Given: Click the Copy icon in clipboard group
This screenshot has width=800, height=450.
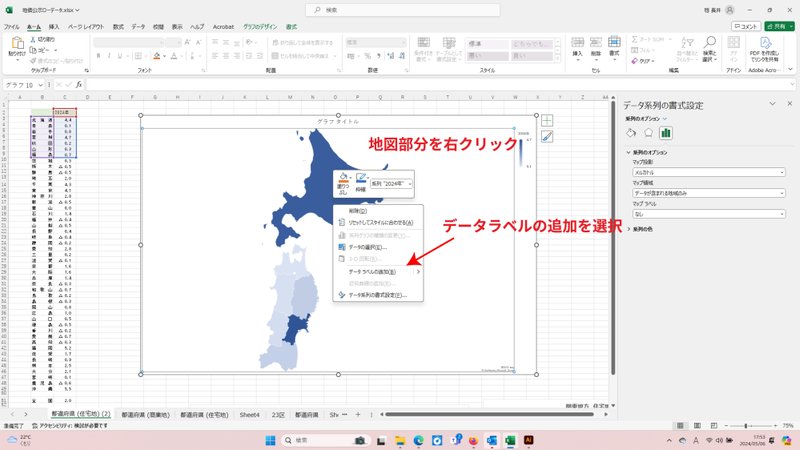Looking at the screenshot, I should click(33, 50).
